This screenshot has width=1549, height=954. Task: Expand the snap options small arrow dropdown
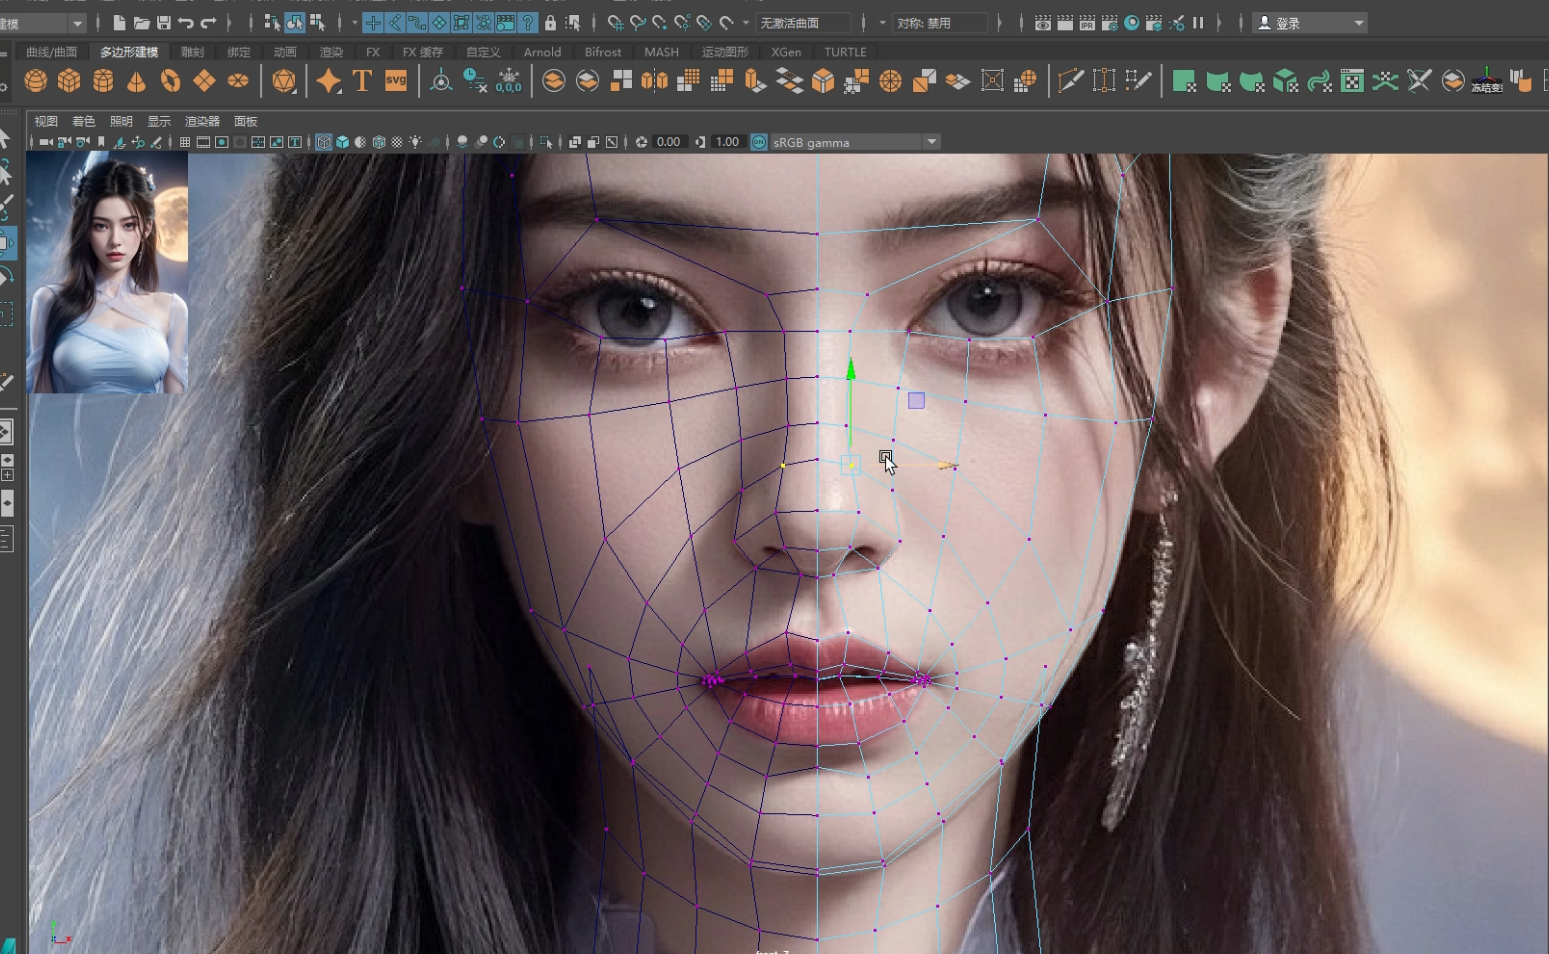(746, 22)
